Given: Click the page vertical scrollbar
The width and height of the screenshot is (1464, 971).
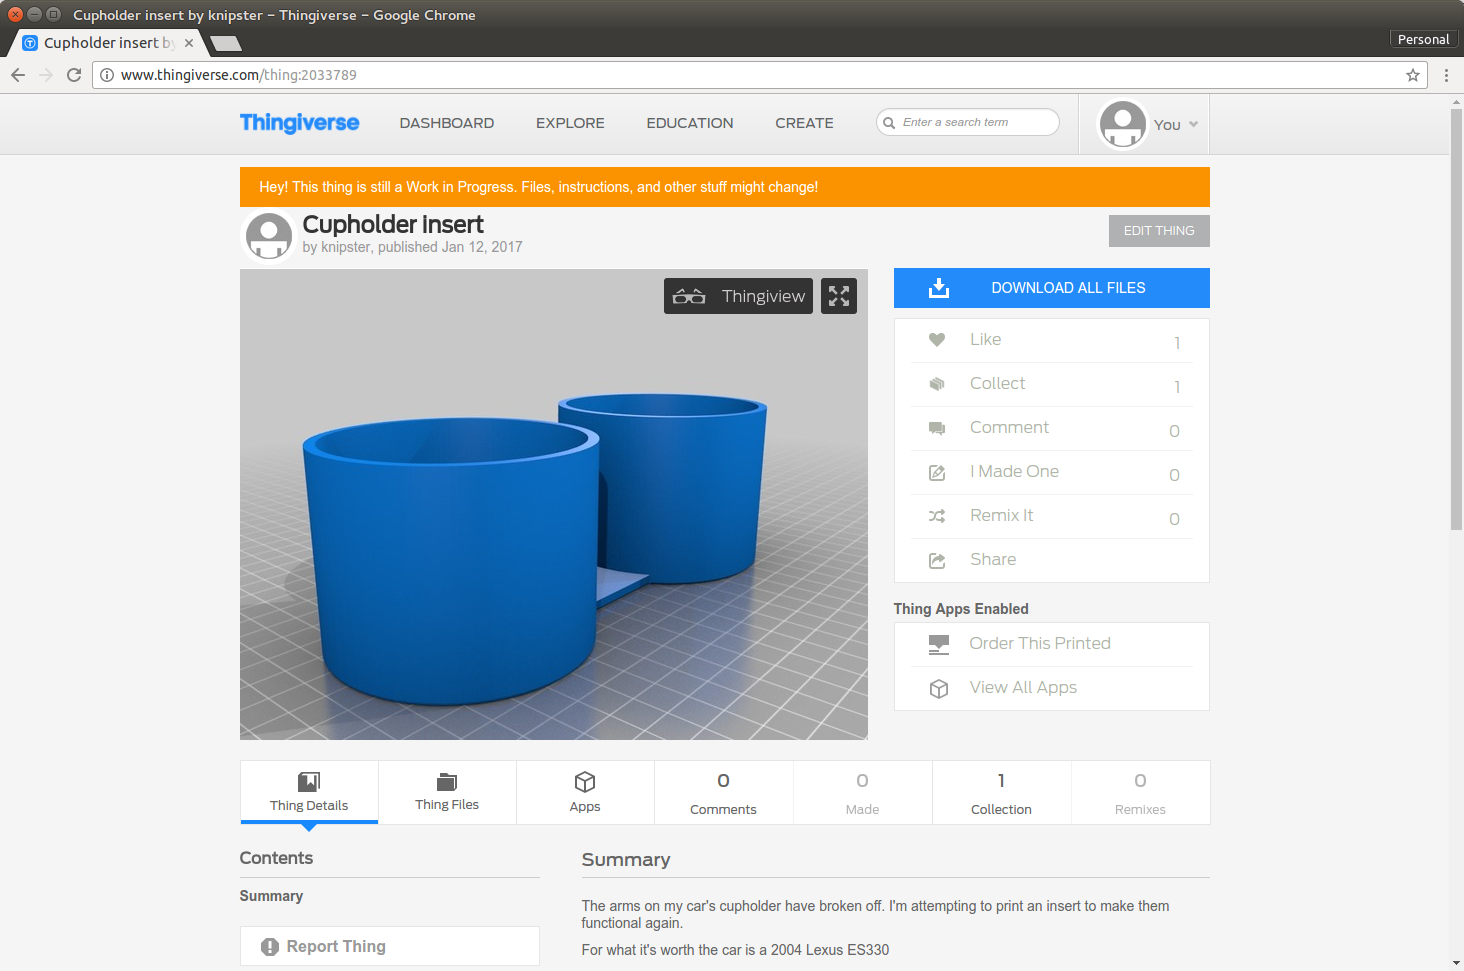Looking at the screenshot, I should 1456,320.
